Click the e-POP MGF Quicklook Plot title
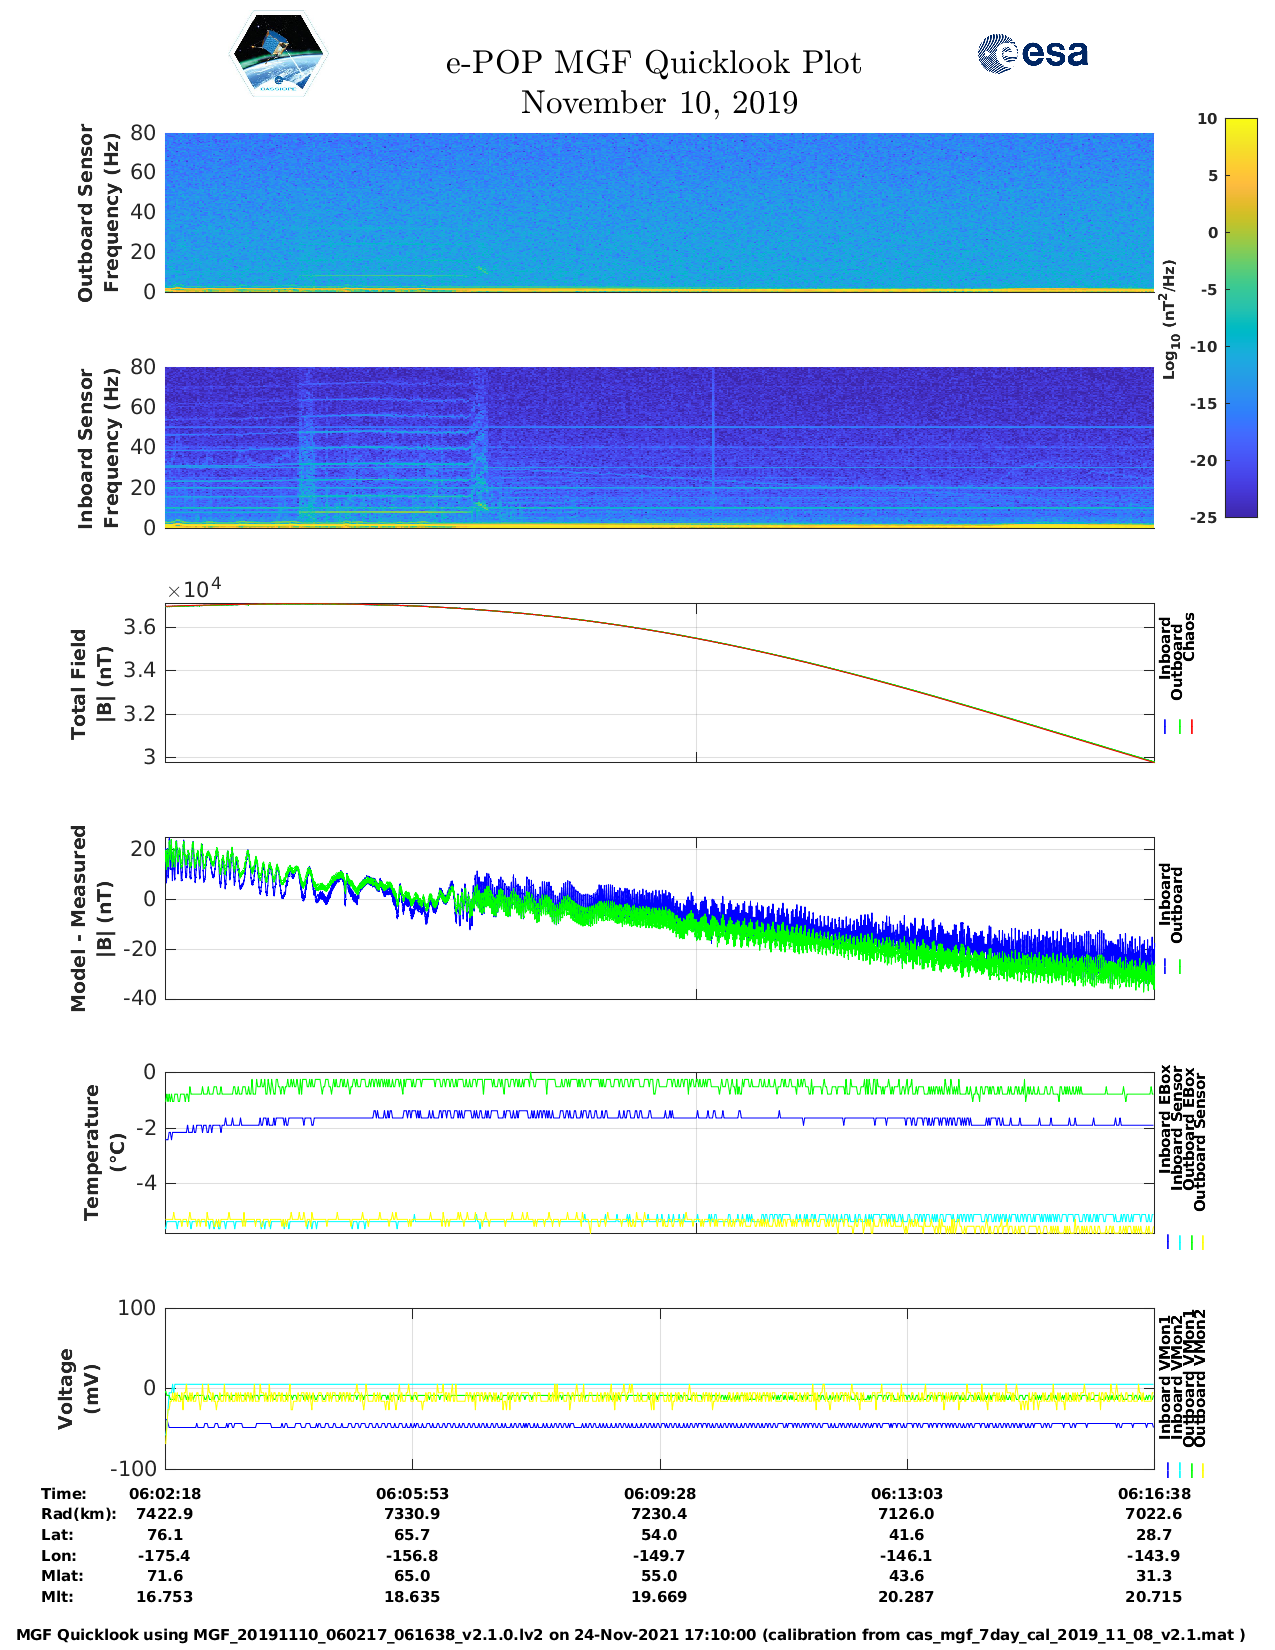Image resolution: width=1275 pixels, height=1650 pixels. (653, 63)
